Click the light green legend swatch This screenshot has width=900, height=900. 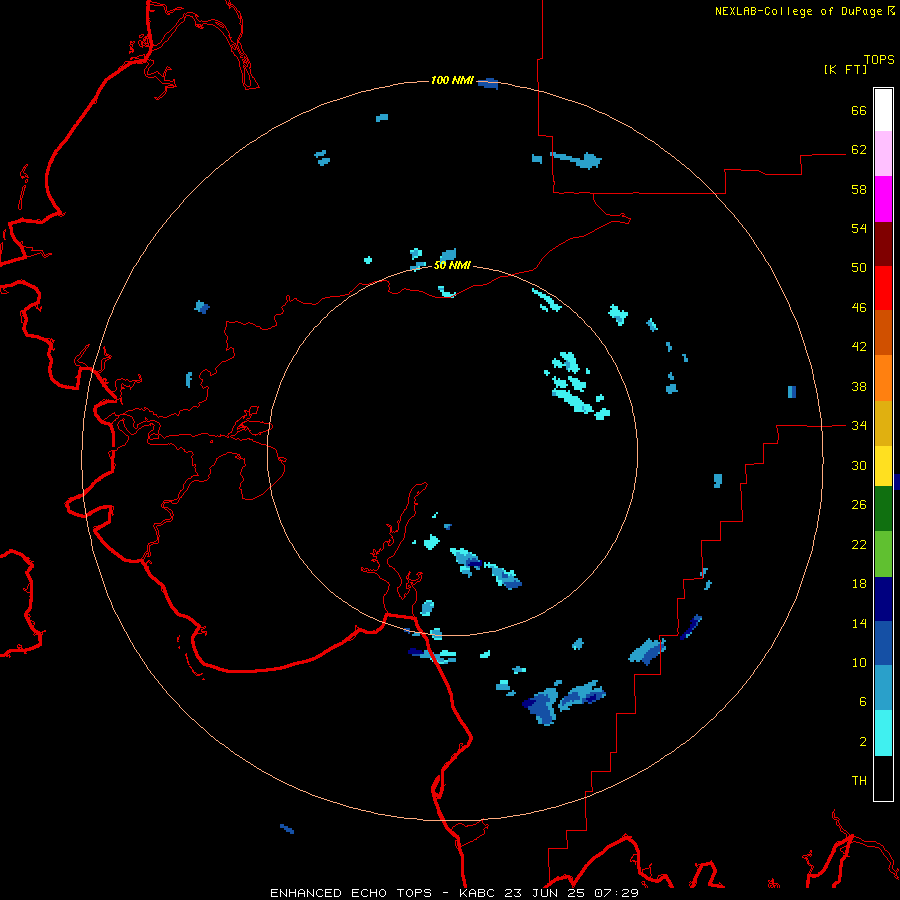click(x=883, y=554)
